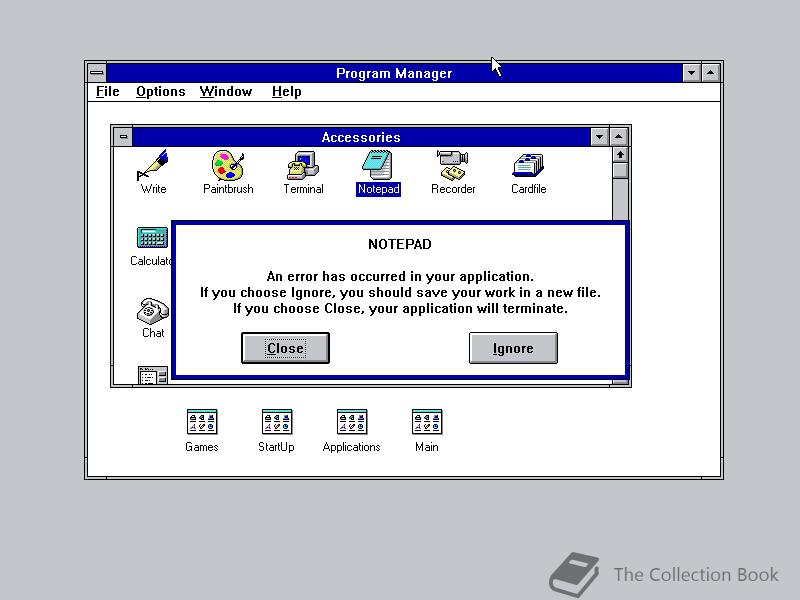Click the Notepad icon label text
Image resolution: width=800 pixels, height=600 pixels.
(x=378, y=189)
